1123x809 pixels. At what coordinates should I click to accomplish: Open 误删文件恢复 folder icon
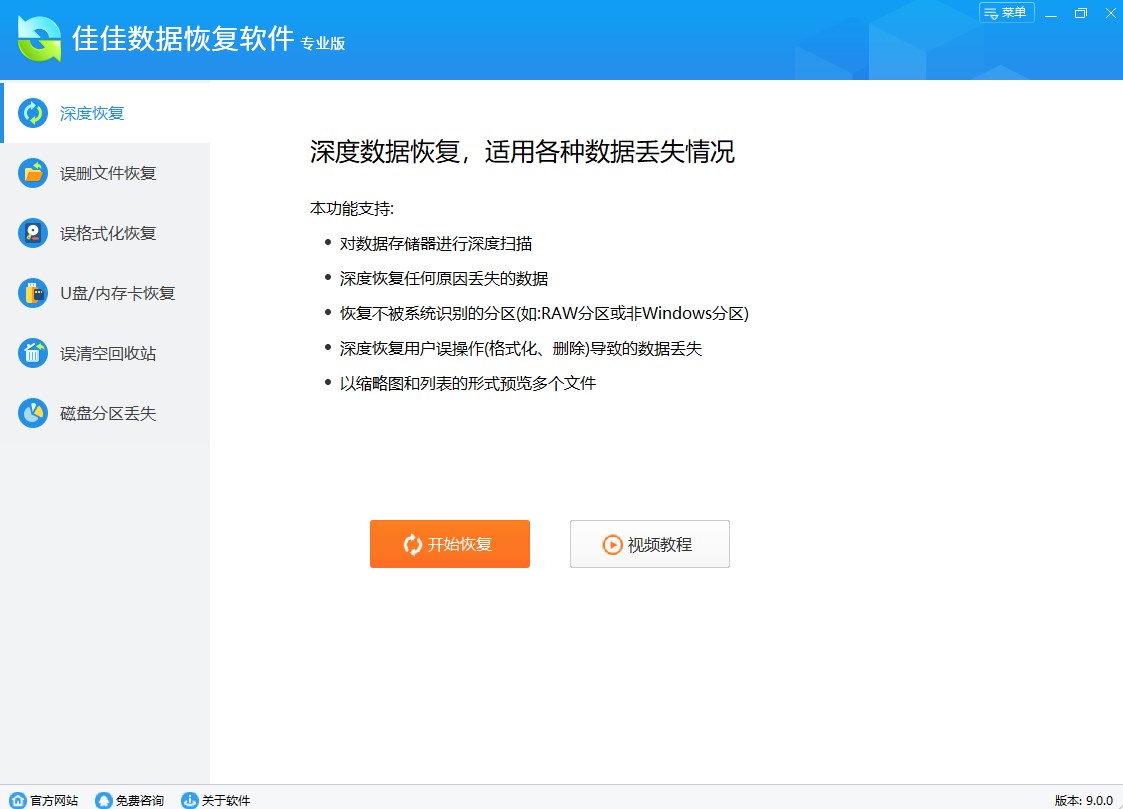pos(33,173)
